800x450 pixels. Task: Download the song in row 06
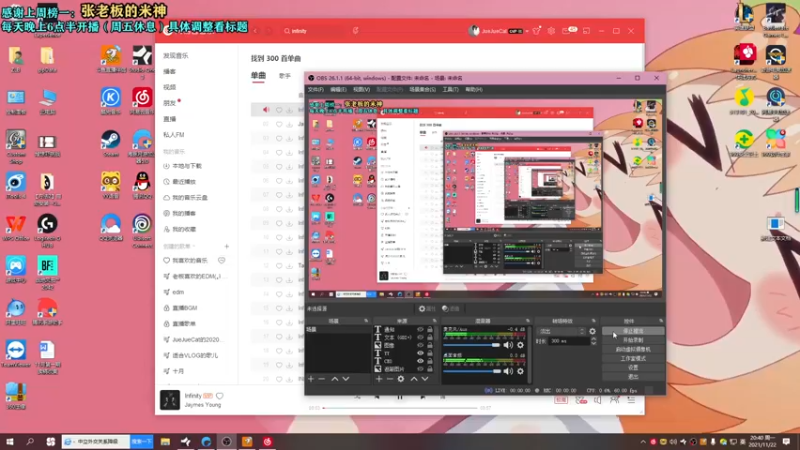[x=289, y=181]
